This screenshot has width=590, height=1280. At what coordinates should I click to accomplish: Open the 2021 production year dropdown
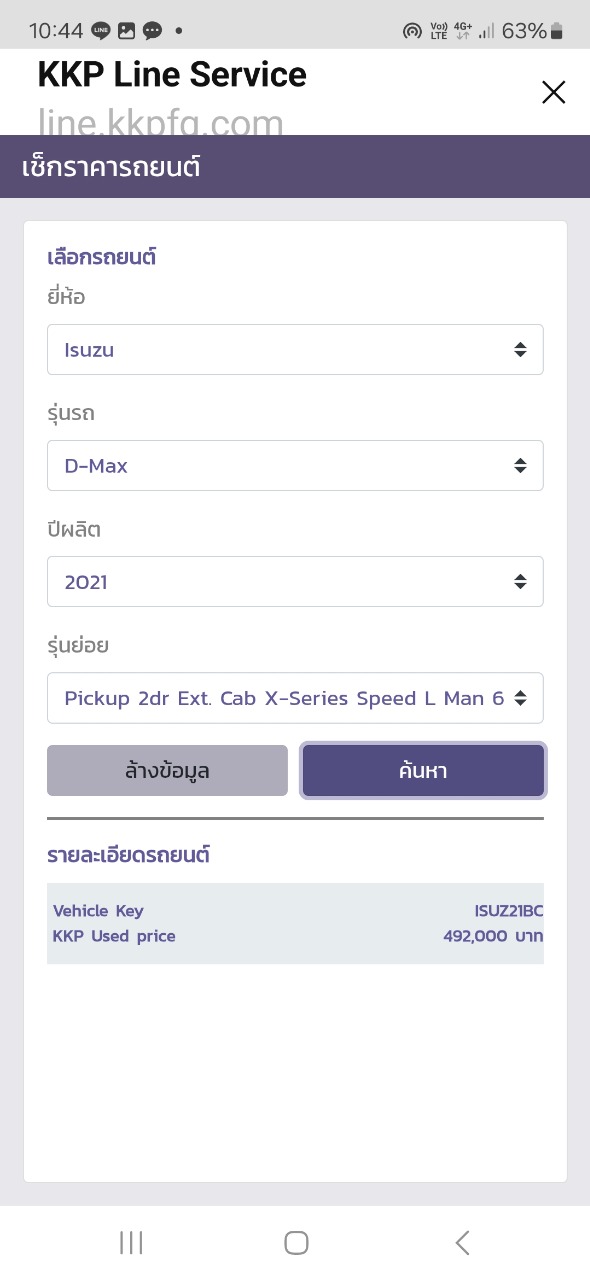click(x=295, y=582)
